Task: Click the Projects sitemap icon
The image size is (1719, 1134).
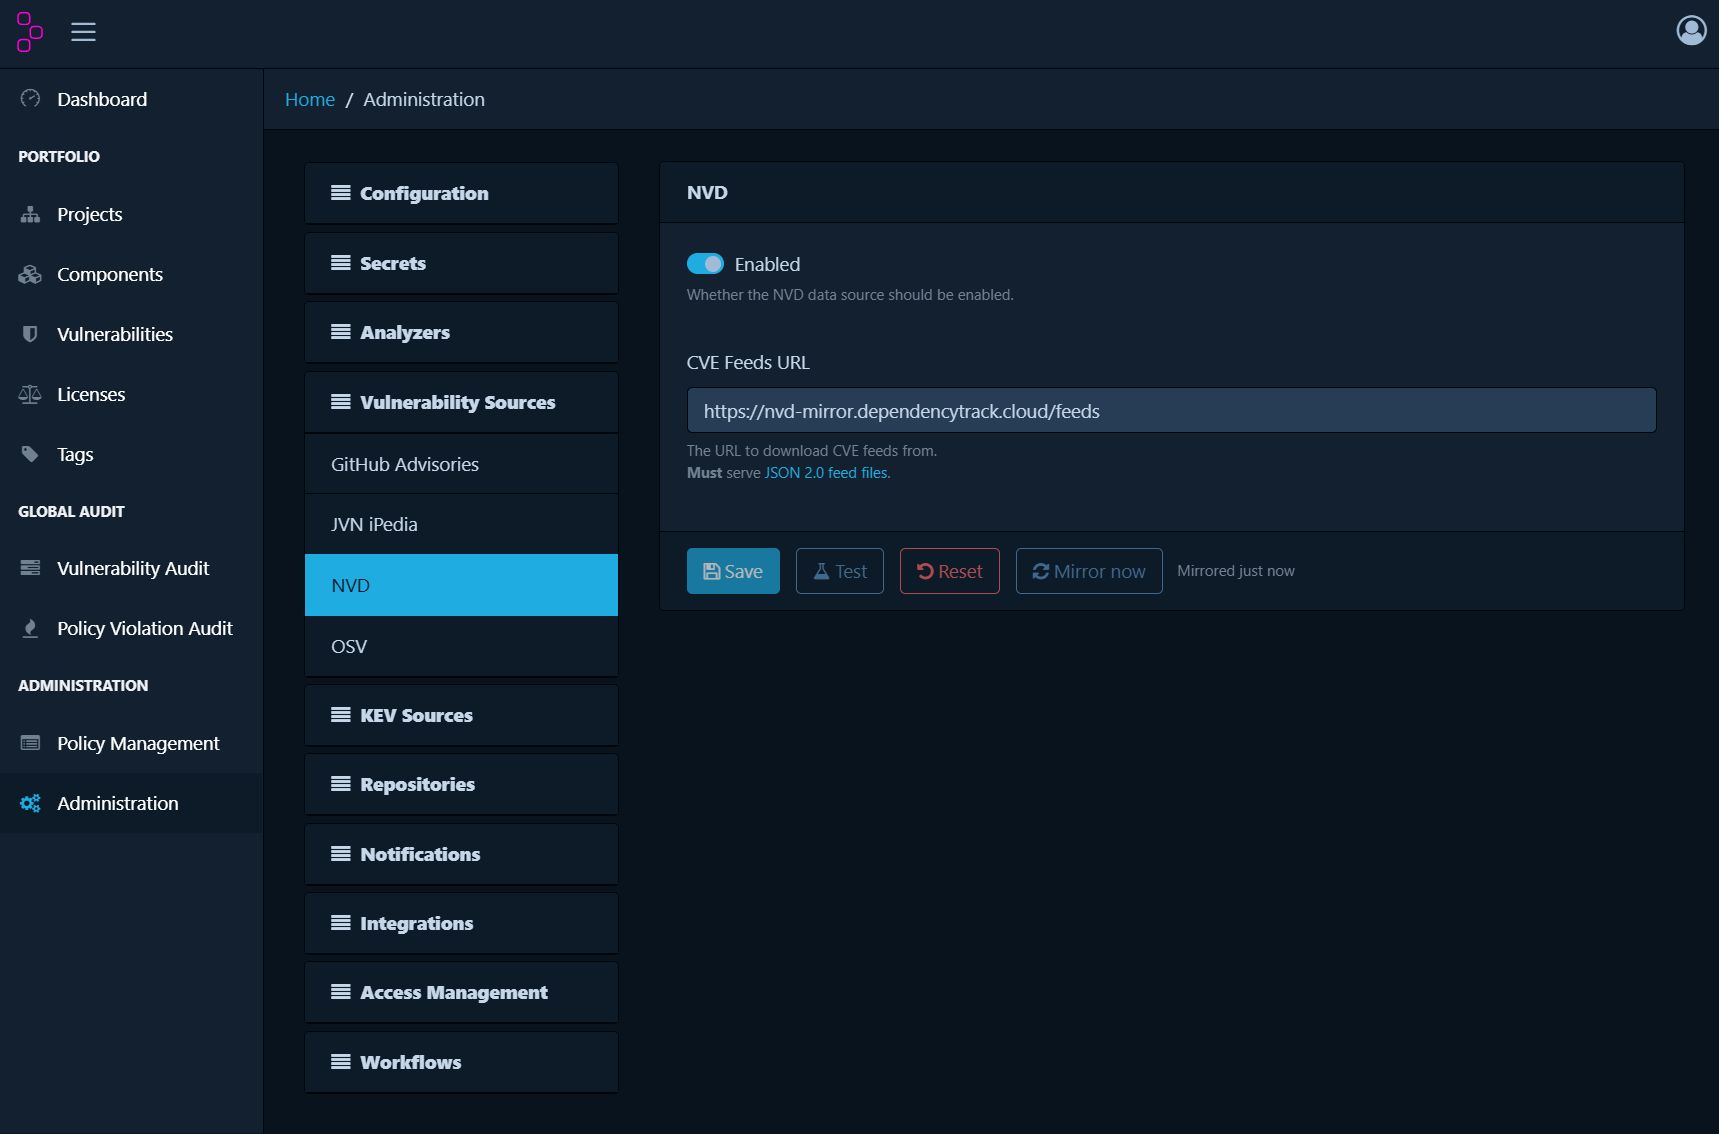Action: (30, 214)
